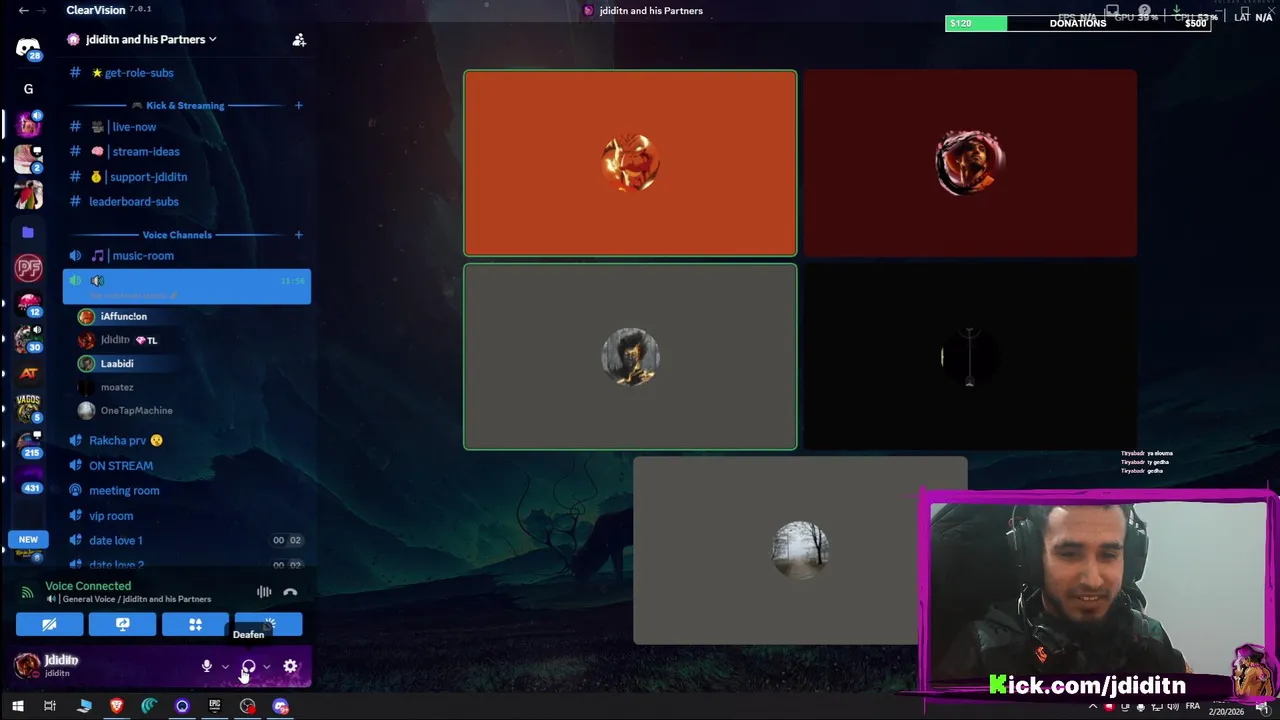Focus the foggy tree avatar tile
The width and height of the screenshot is (1280, 720).
point(800,550)
